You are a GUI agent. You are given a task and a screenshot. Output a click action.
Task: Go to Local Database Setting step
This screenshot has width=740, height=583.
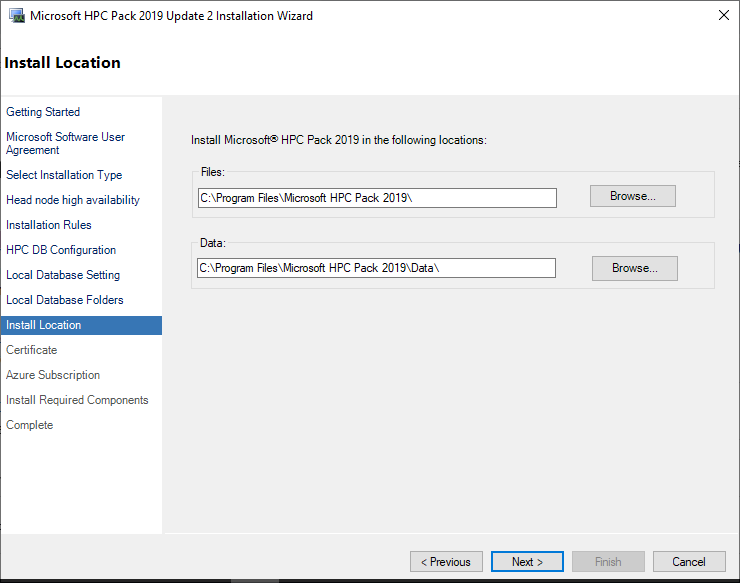pyautogui.click(x=63, y=275)
